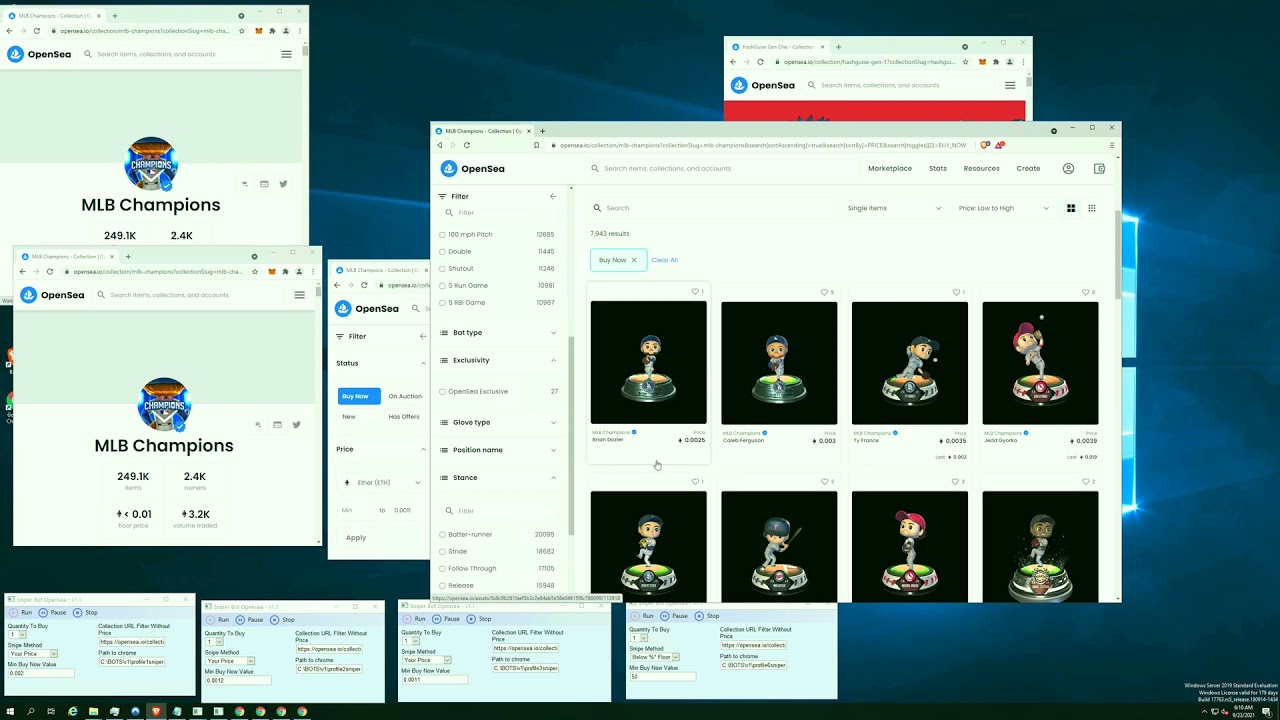
Task: Open Snipe Method dropdown showing Below % Floor
Action: pos(654,657)
